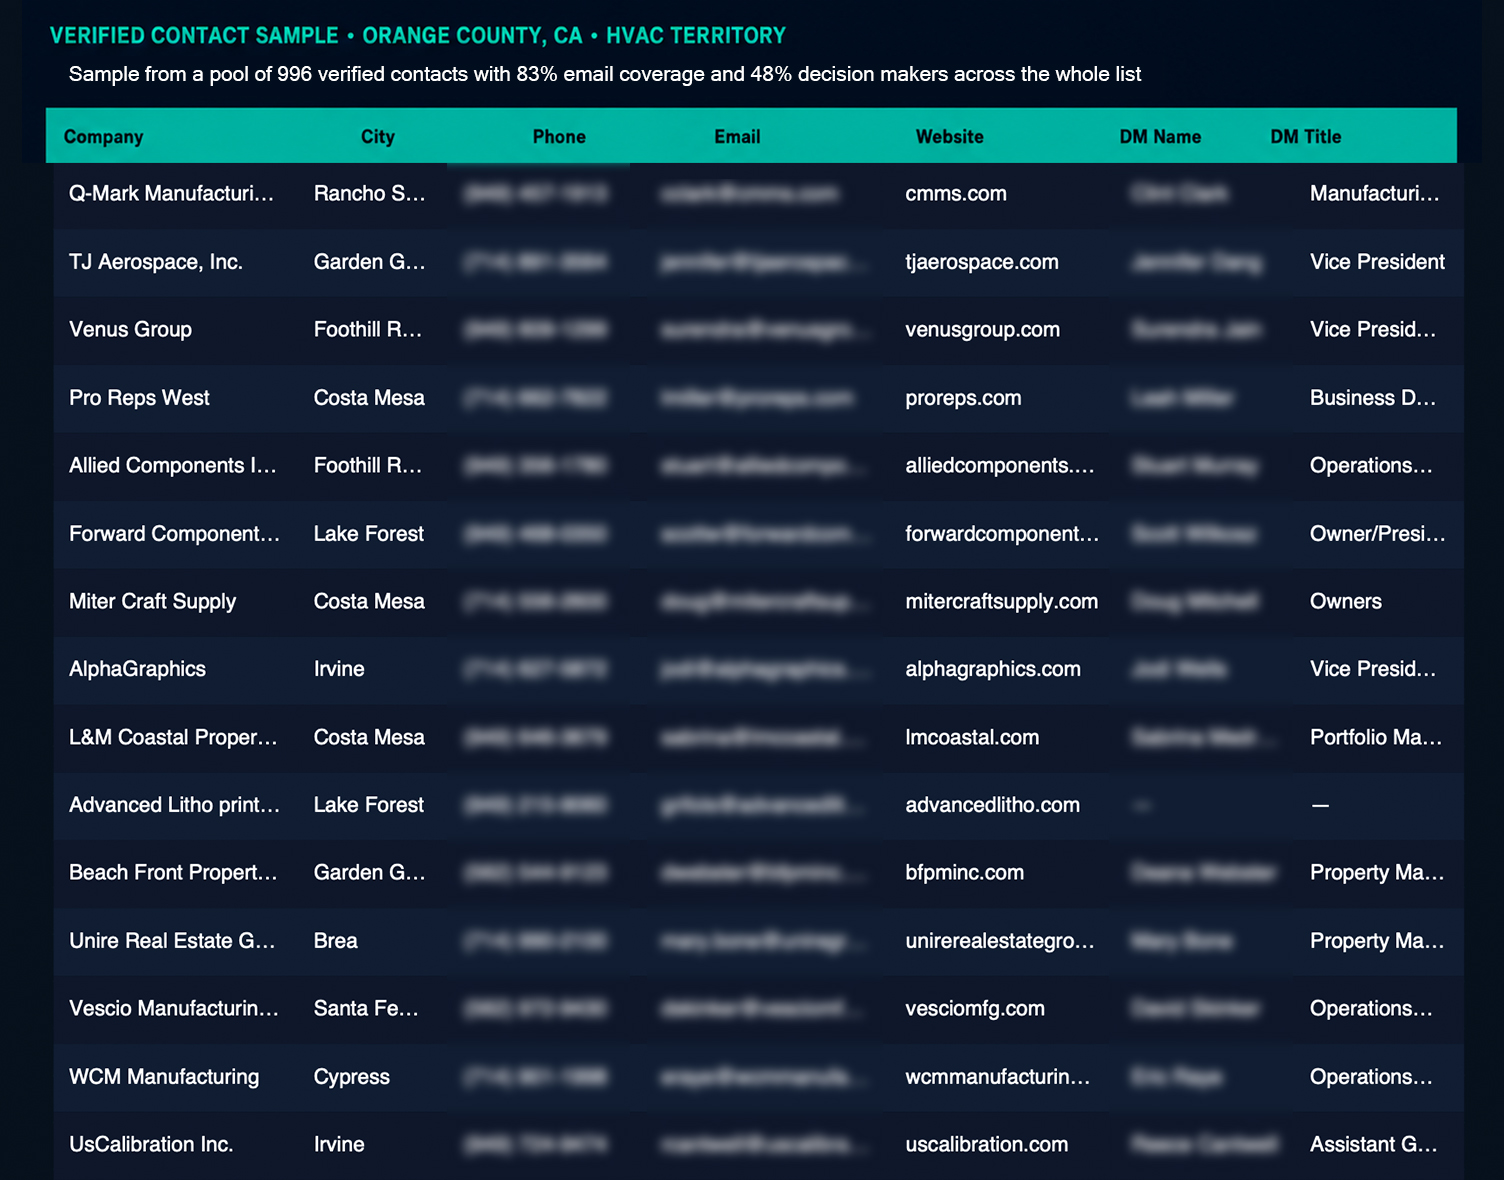Click the 996 verified contacts summary line

[605, 75]
